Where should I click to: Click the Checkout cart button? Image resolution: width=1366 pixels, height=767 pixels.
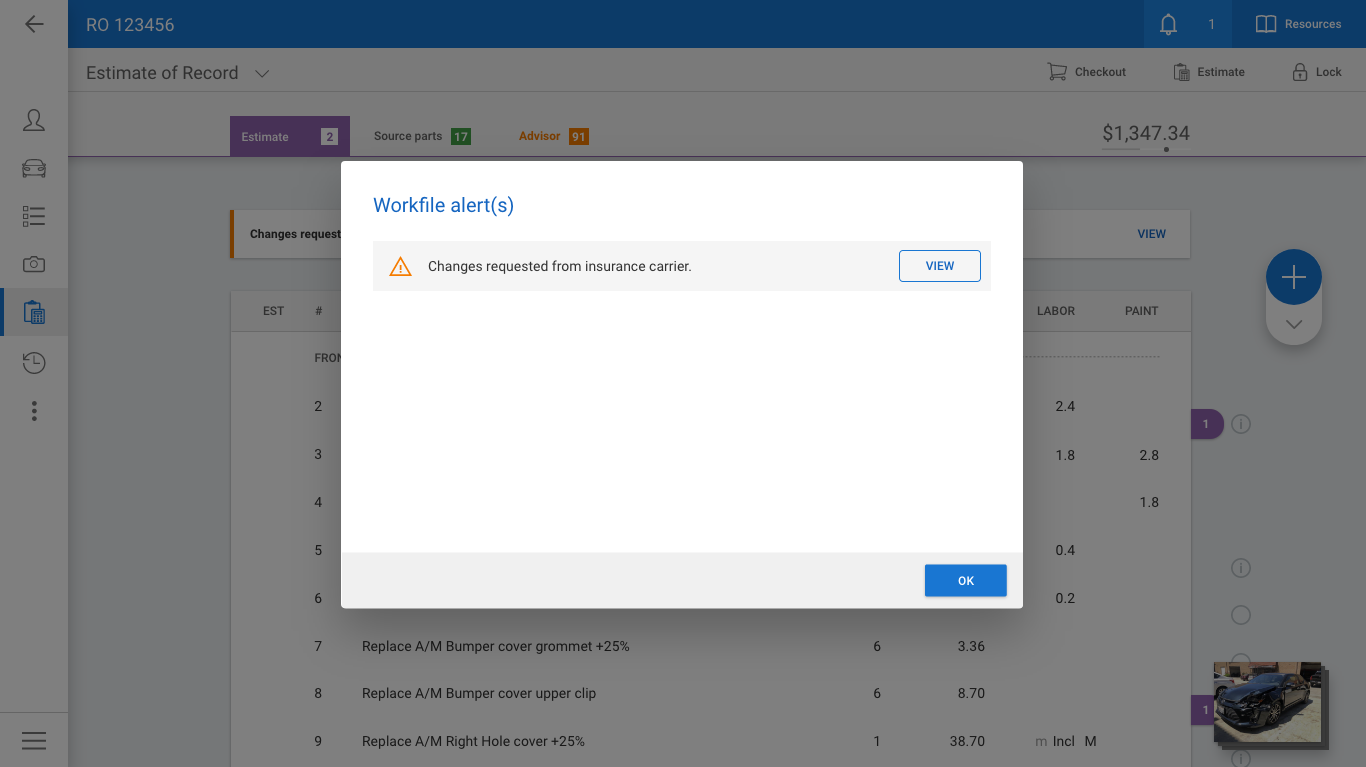1086,72
